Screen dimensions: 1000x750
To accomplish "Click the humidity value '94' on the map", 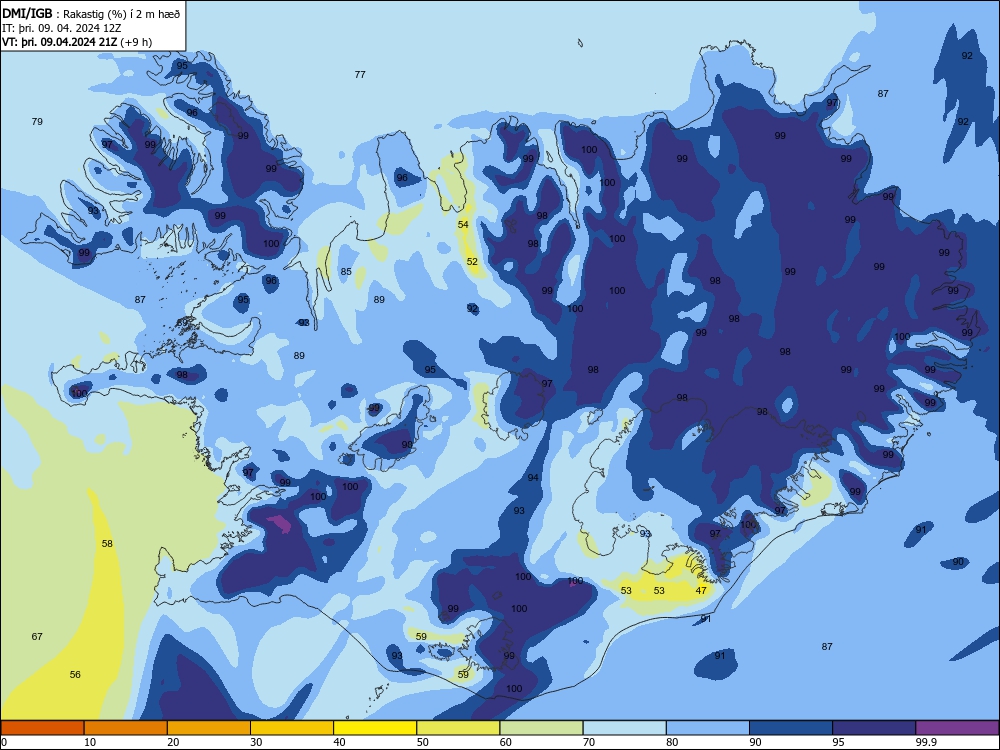I will [x=533, y=478].
